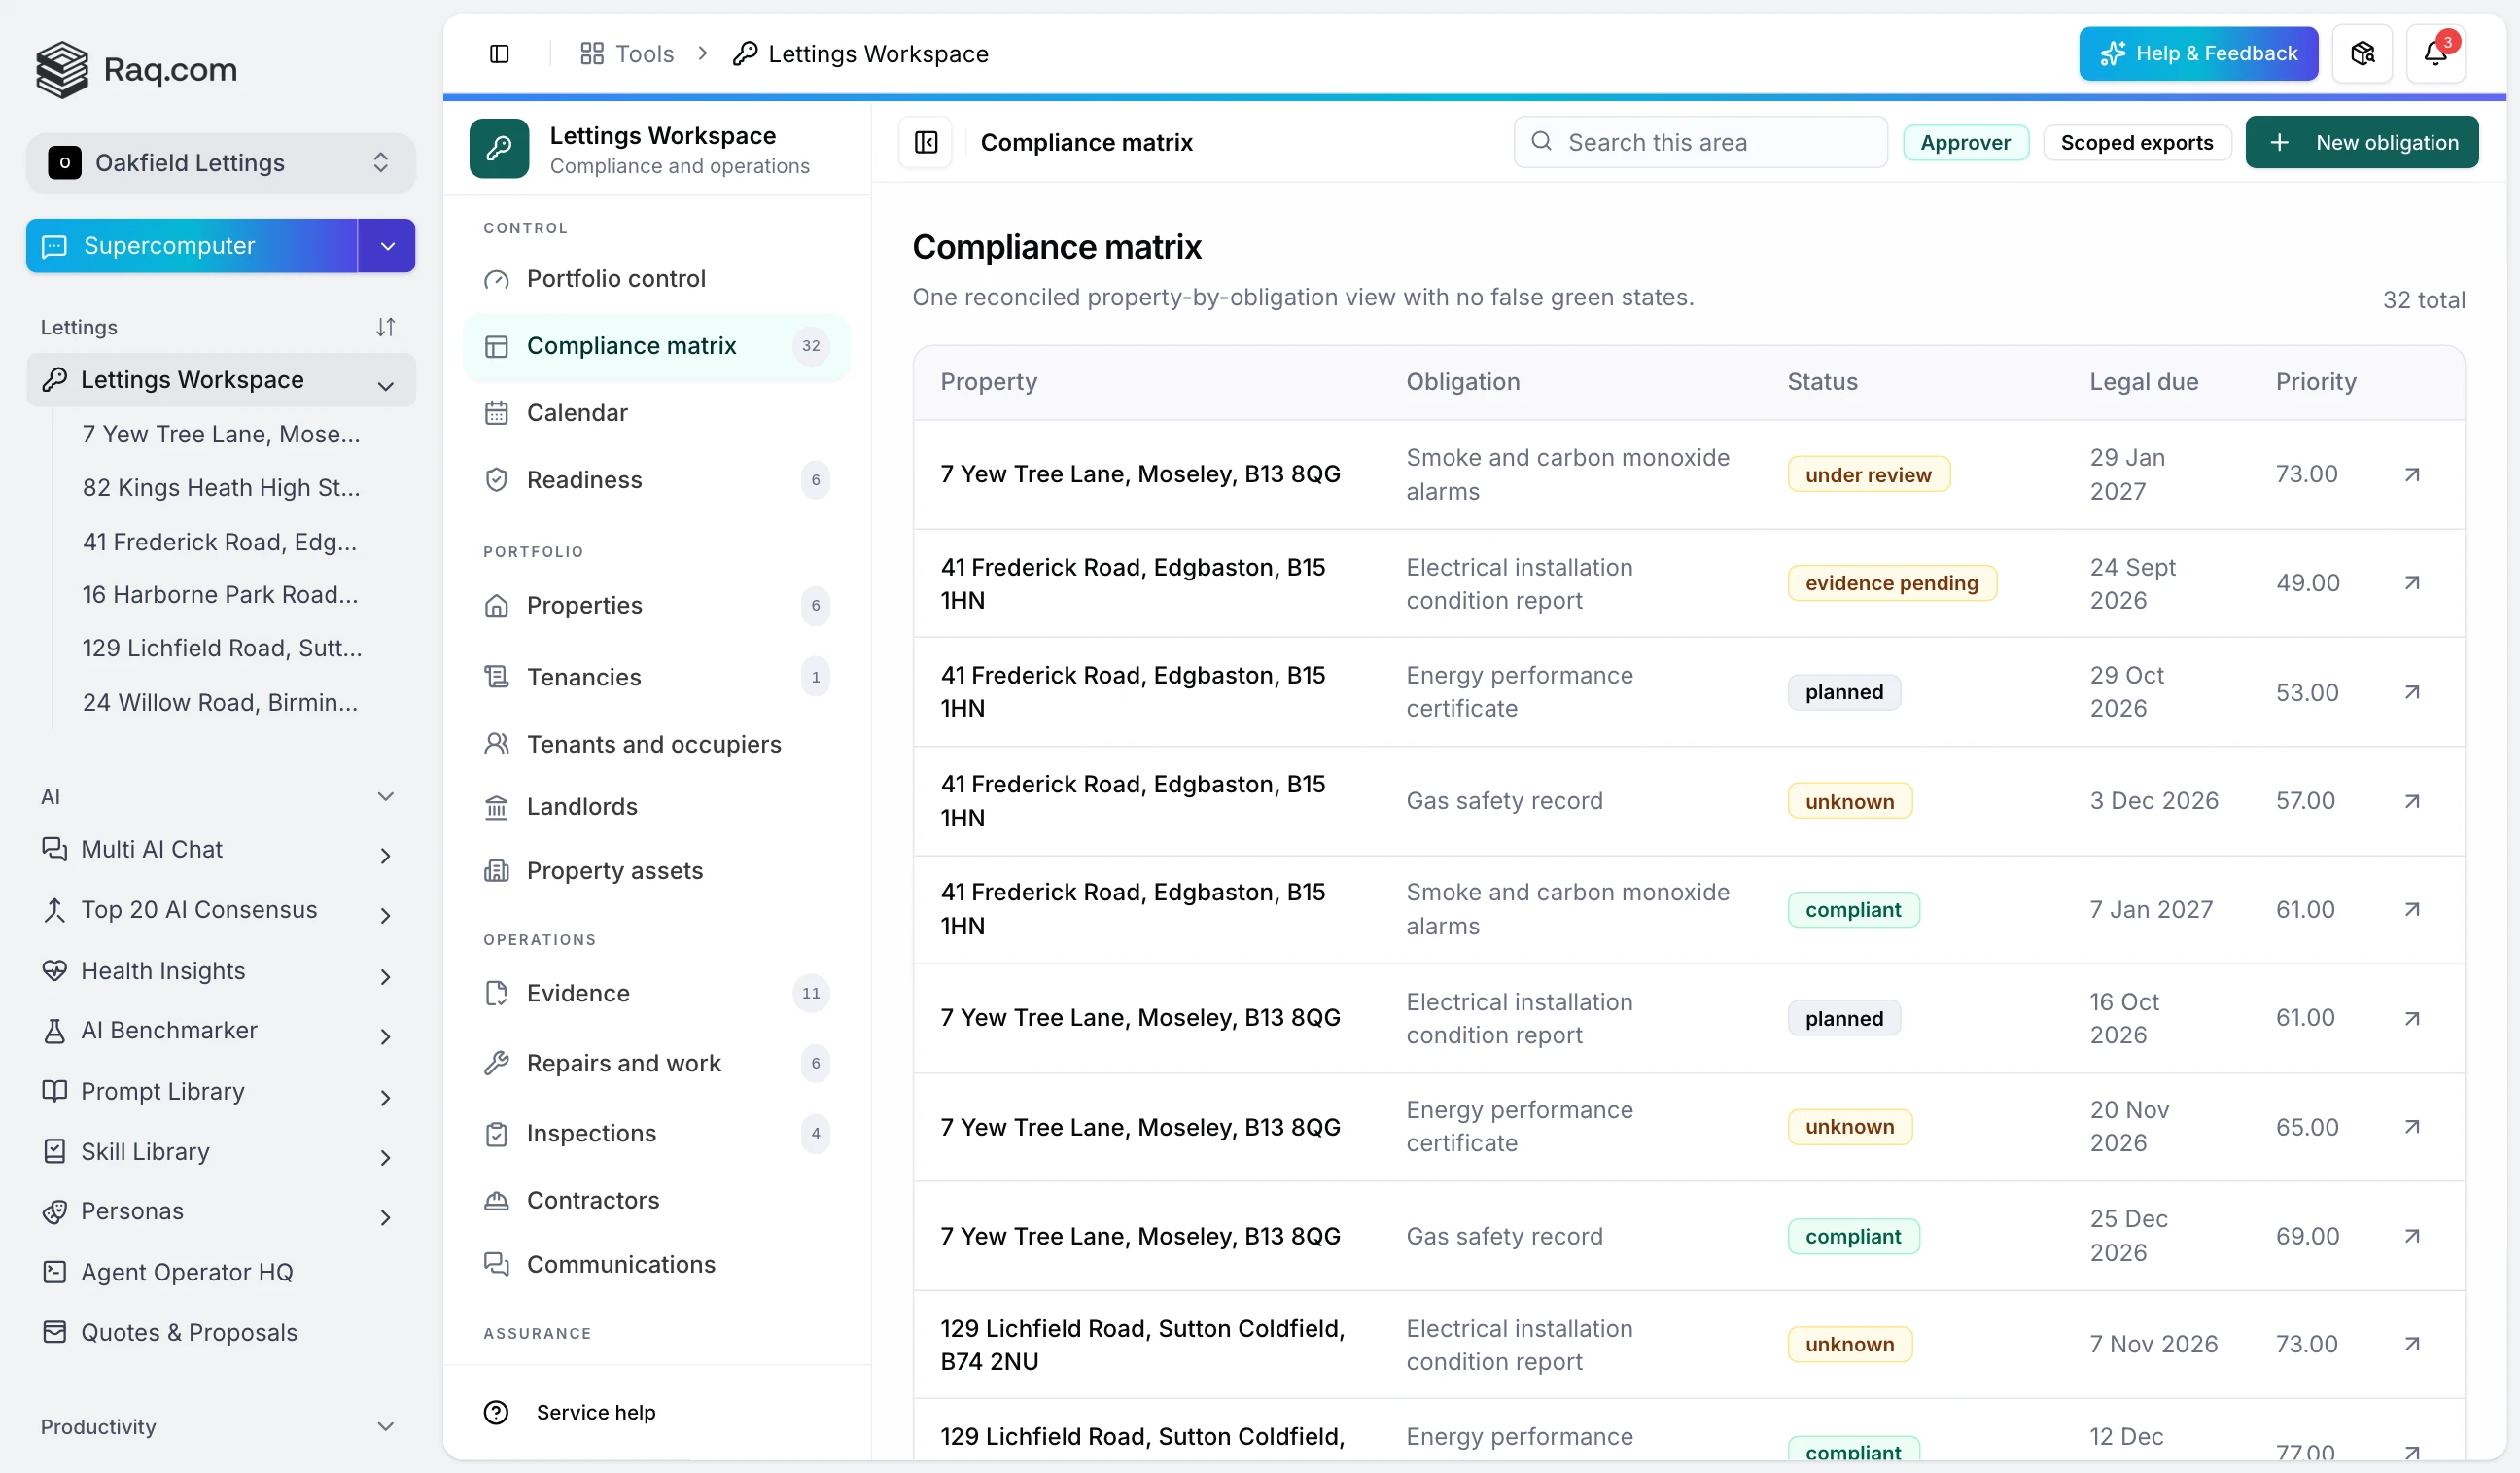Expand Multi AI Chat submenu
Screen dimensions: 2520x1473
[386, 856]
